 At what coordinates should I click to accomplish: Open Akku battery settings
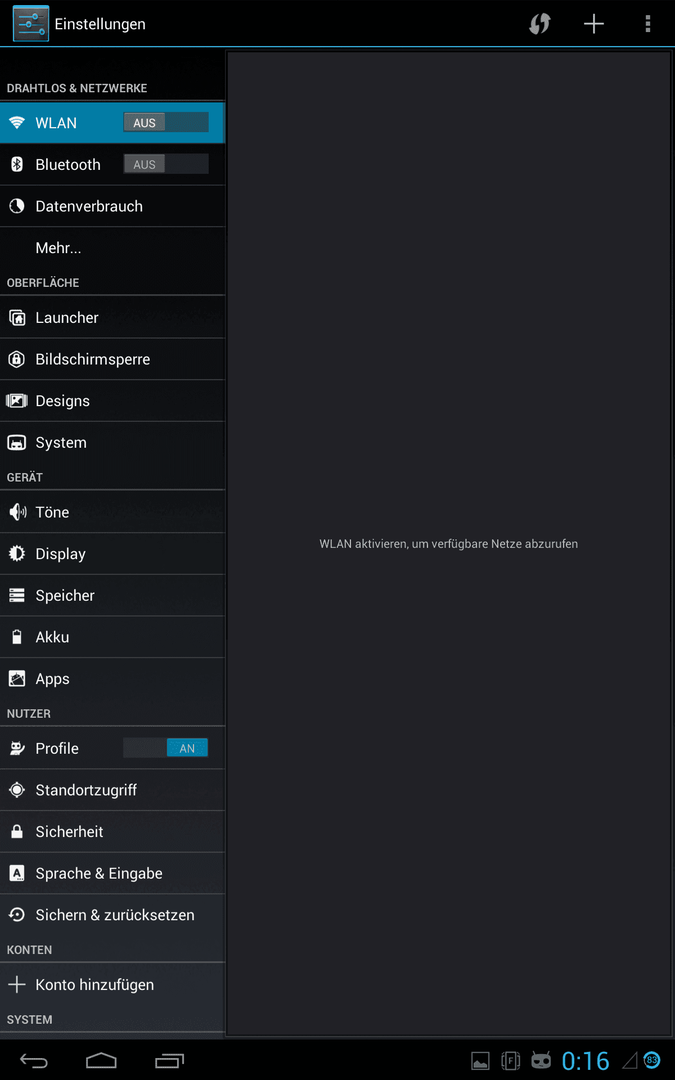point(112,637)
